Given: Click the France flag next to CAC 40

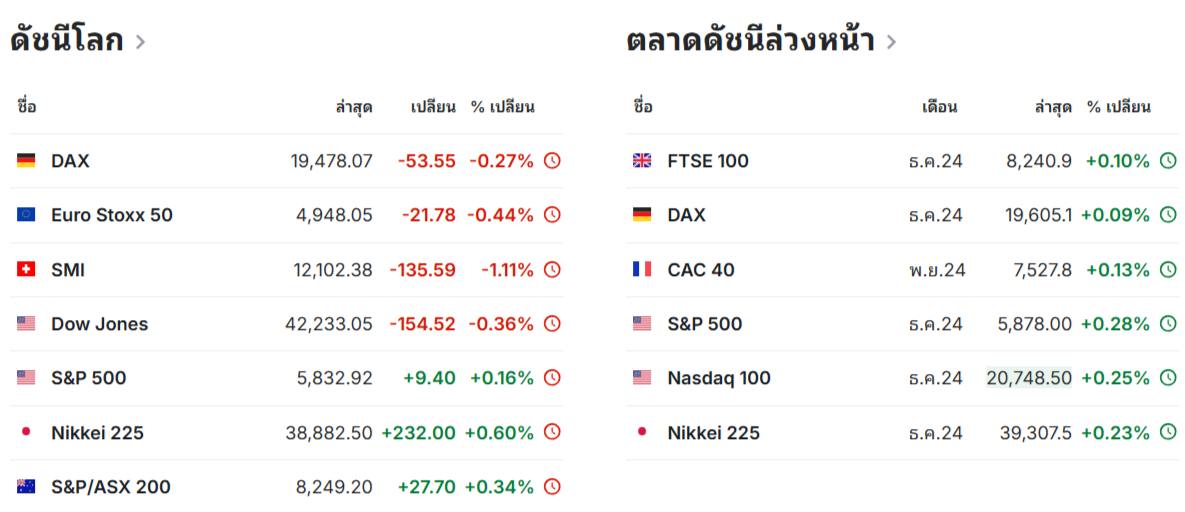Looking at the screenshot, I should [642, 270].
